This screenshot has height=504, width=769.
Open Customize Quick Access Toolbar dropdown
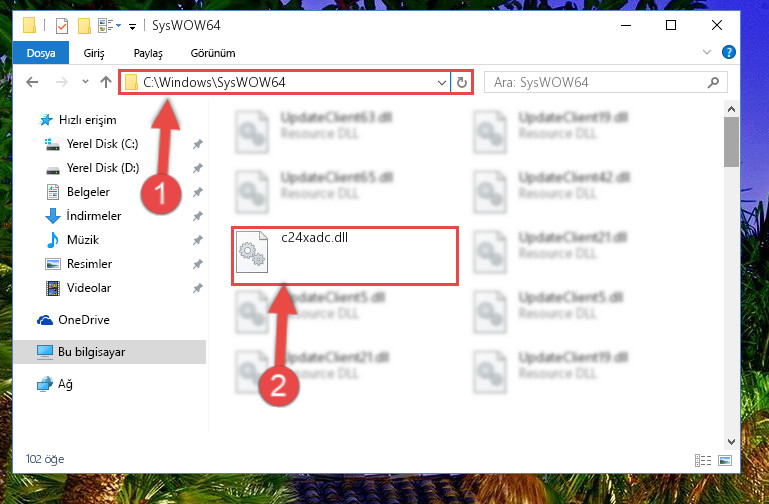132,26
